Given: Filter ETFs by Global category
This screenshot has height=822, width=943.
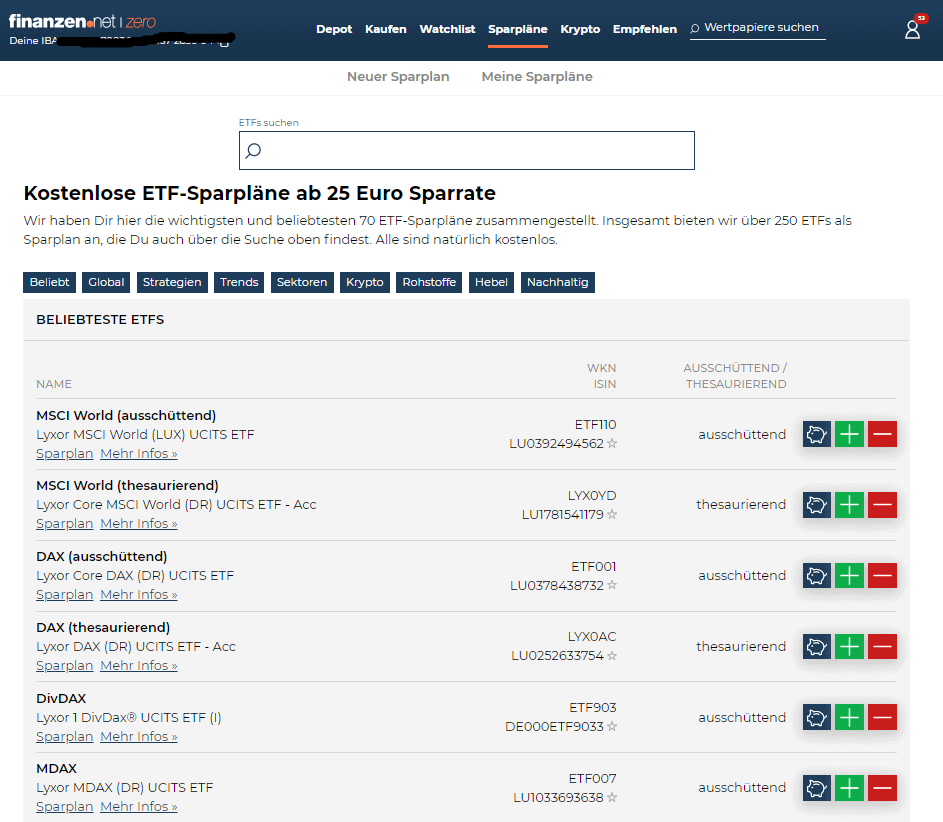Looking at the screenshot, I should click(106, 282).
